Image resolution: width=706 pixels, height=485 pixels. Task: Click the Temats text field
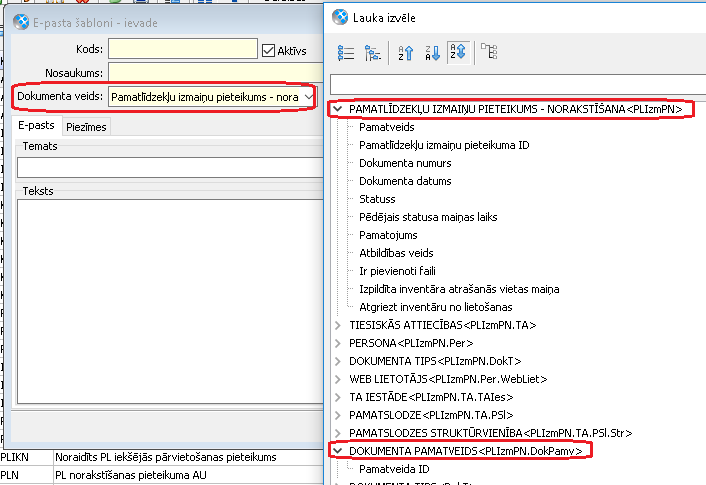170,168
